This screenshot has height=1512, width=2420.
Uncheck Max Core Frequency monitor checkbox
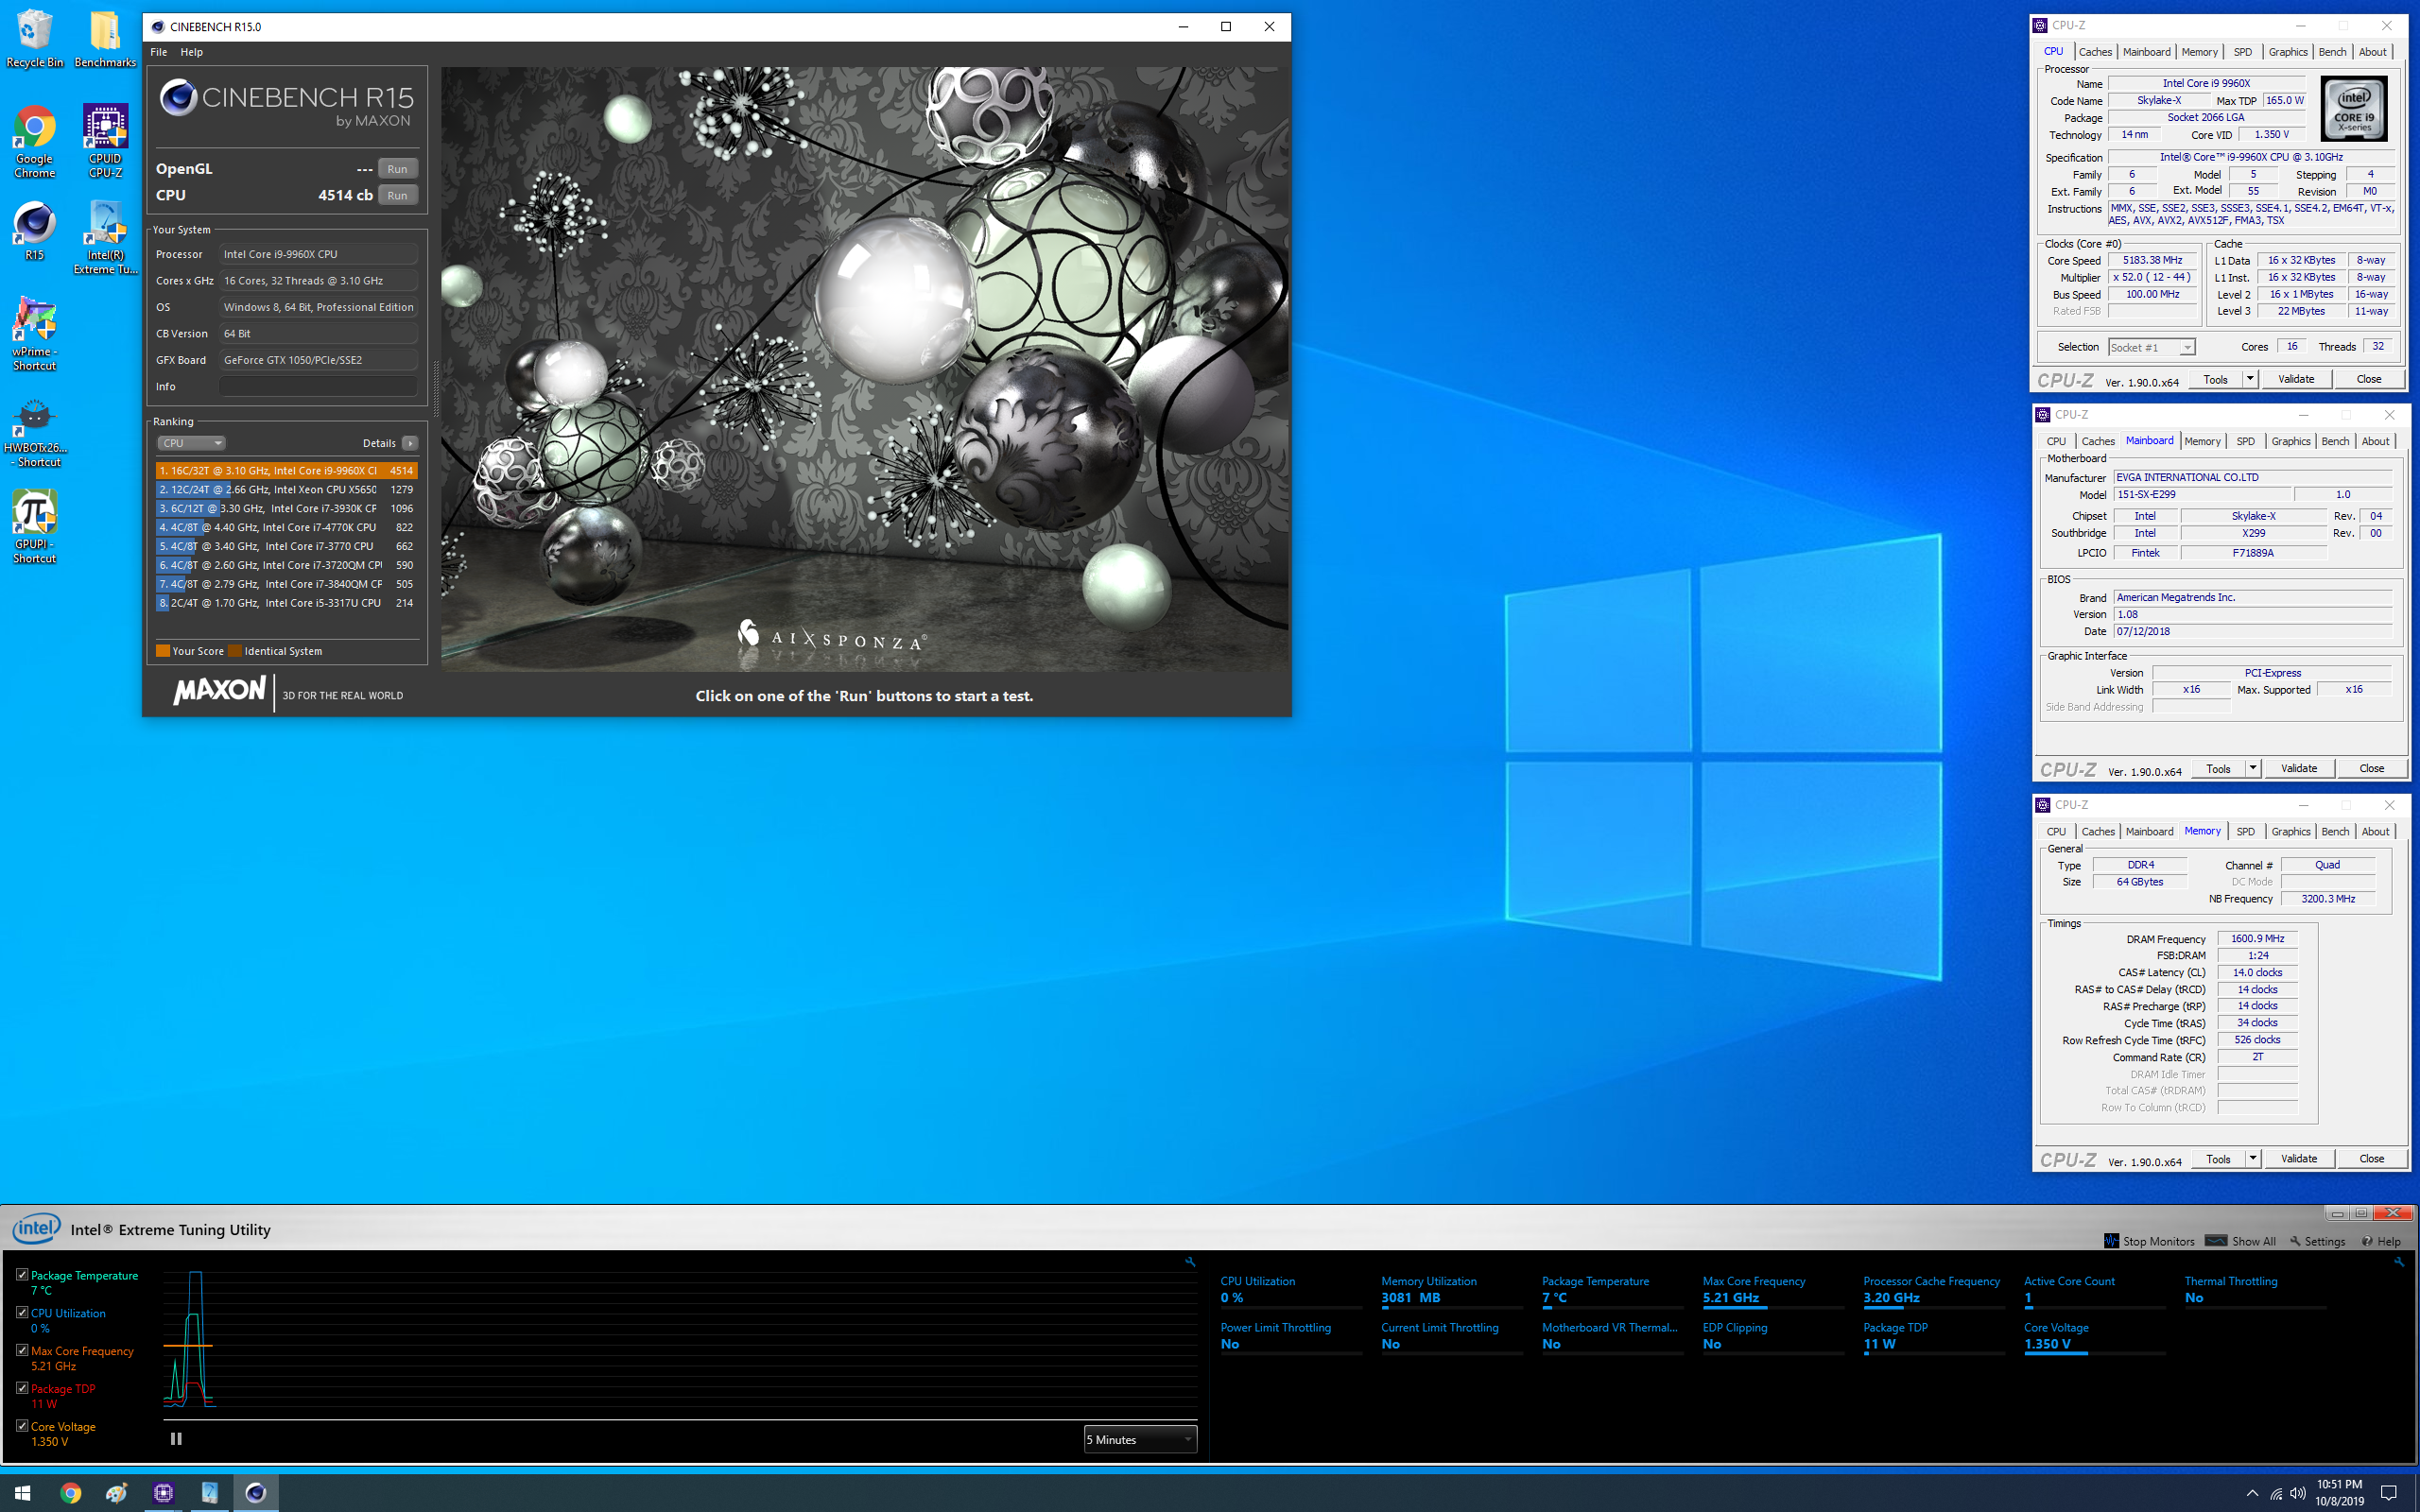(22, 1350)
